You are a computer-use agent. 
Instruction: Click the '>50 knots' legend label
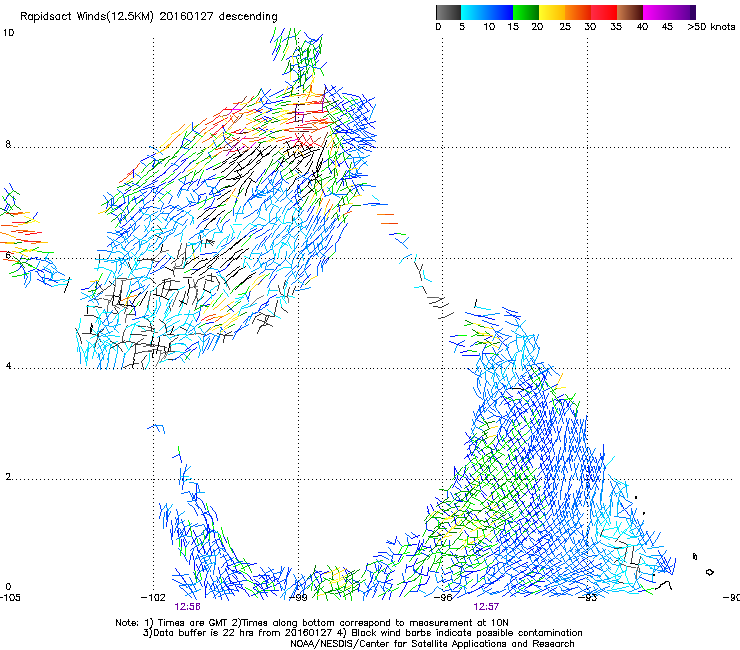(711, 27)
